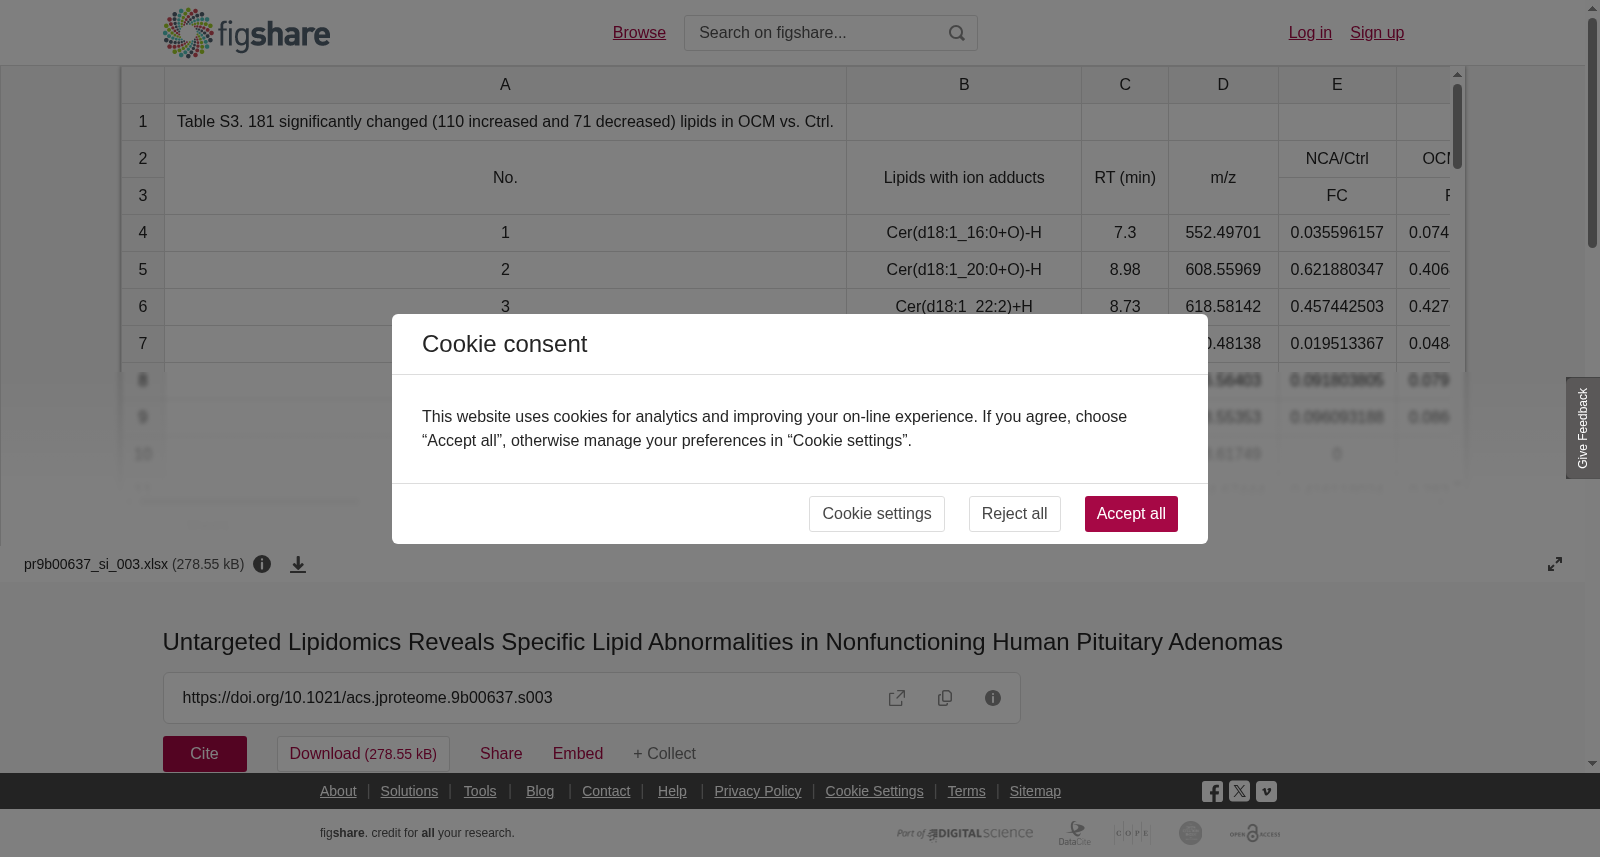Accept all cookies

(x=1131, y=514)
